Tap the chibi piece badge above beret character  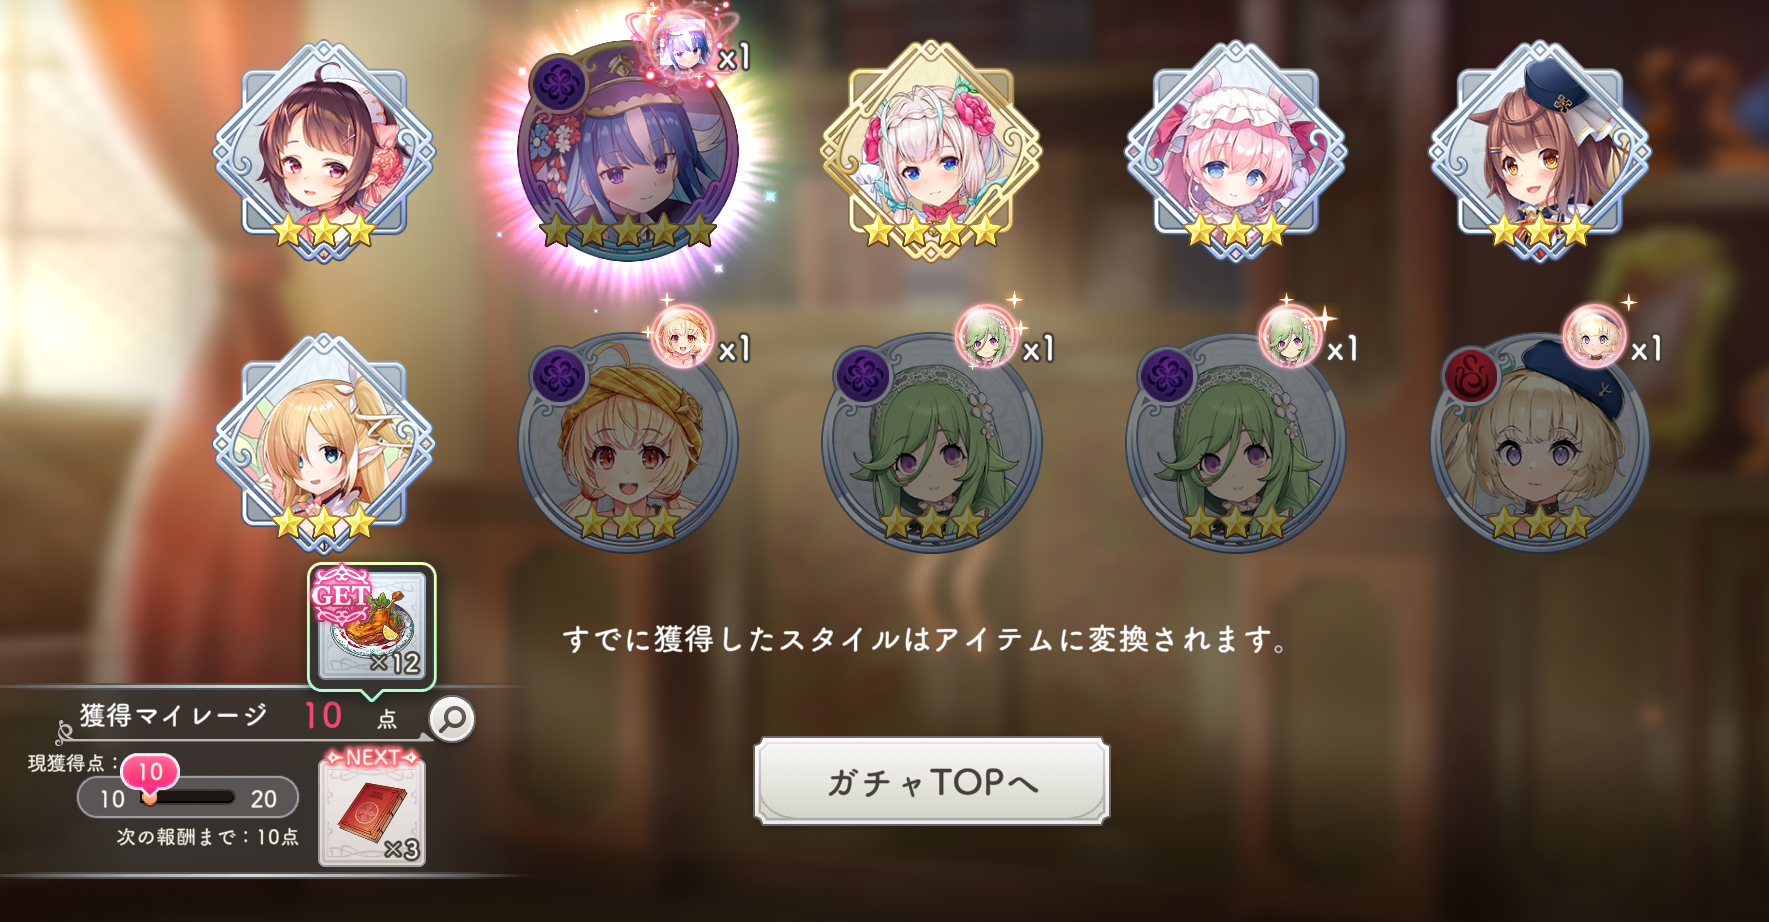click(x=1594, y=335)
